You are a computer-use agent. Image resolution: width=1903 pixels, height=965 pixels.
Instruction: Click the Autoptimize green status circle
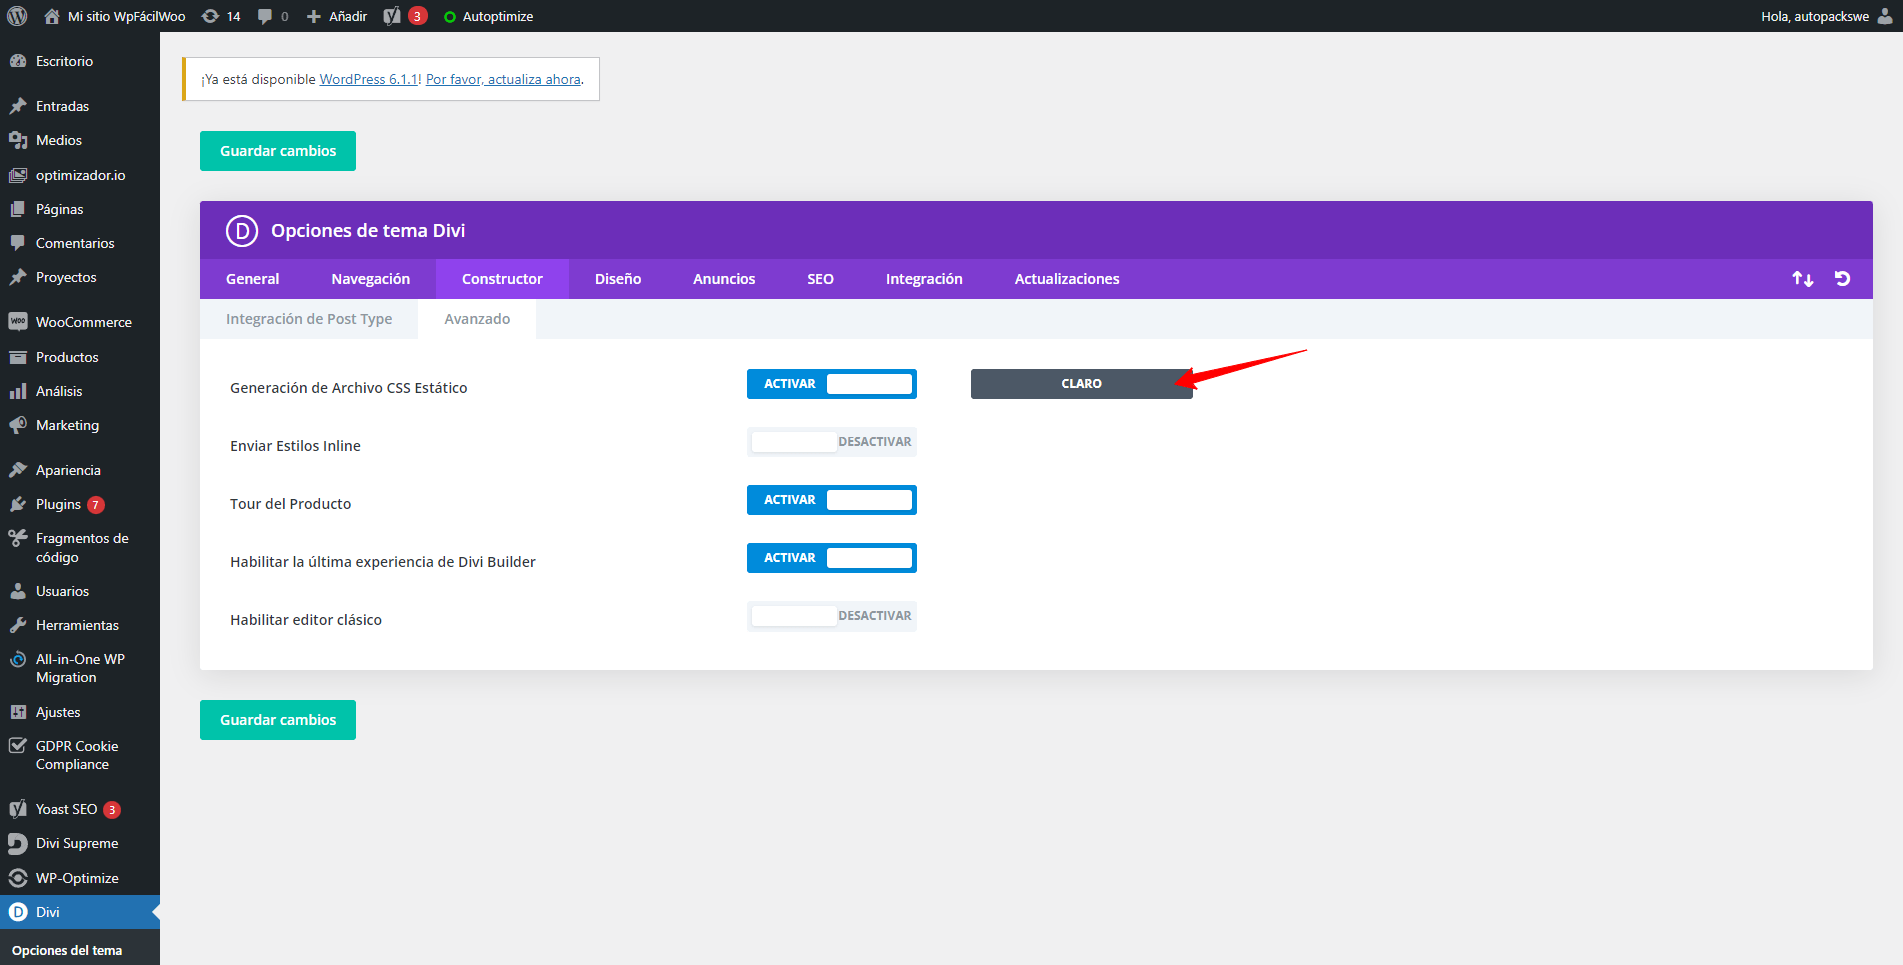[x=450, y=17]
